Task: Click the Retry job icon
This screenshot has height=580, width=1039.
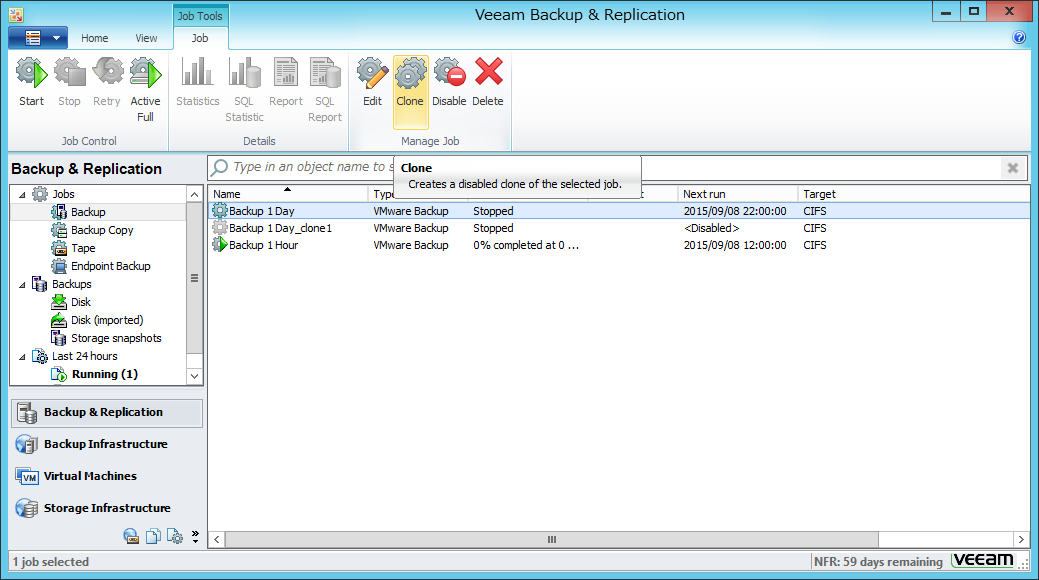Action: tap(107, 83)
